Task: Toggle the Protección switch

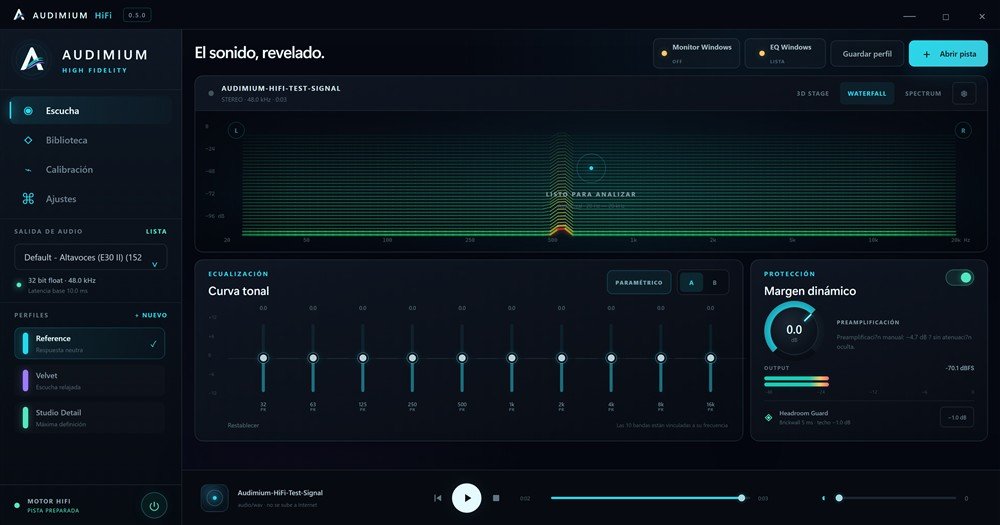Action: pyautogui.click(x=960, y=277)
